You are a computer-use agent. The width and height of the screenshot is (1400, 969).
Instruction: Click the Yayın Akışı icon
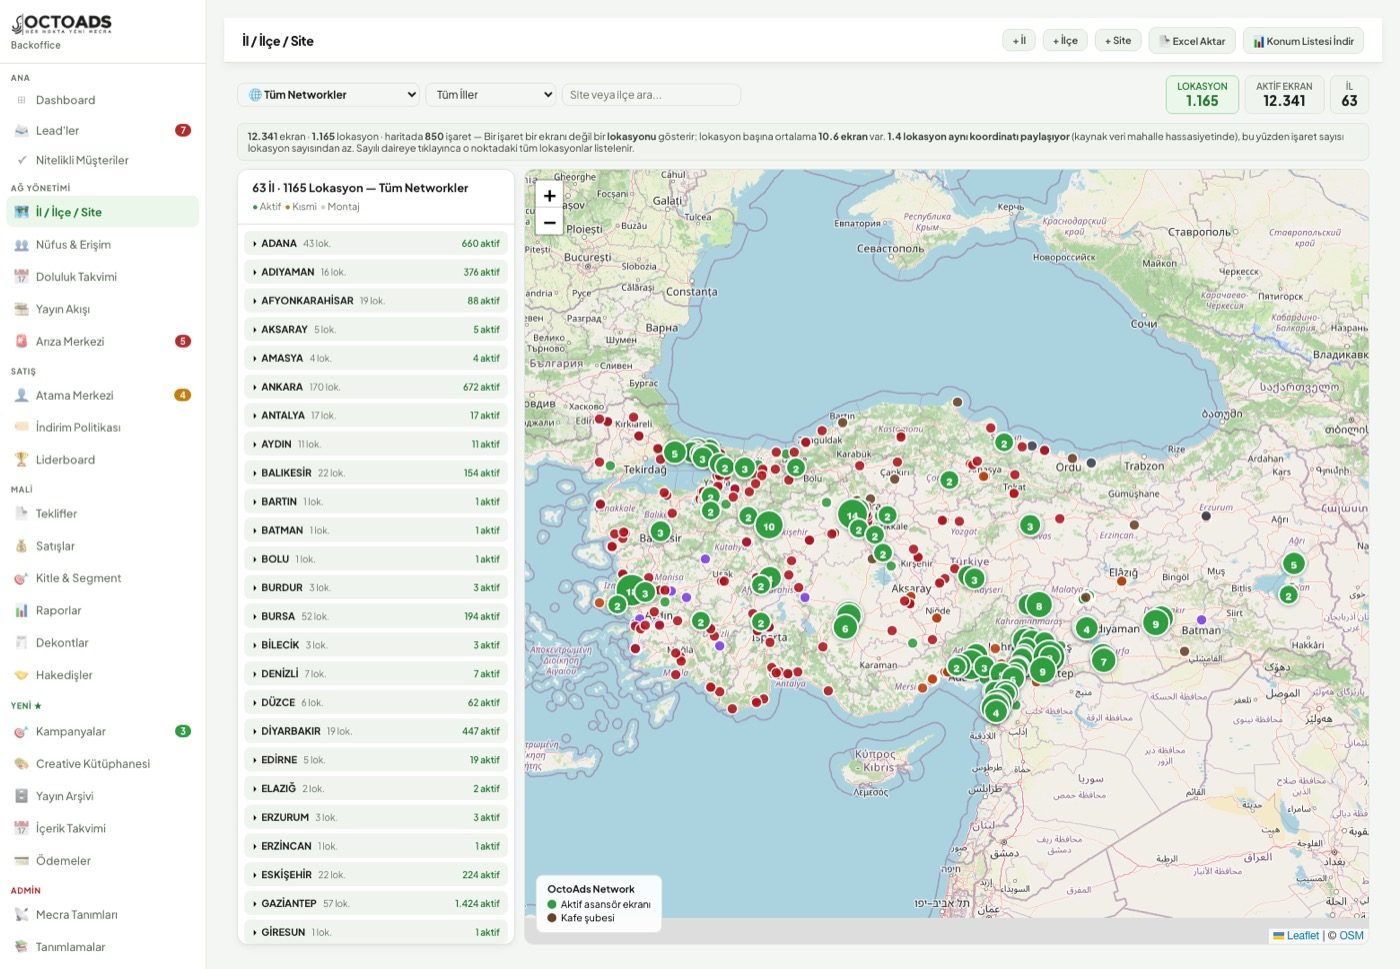21,309
